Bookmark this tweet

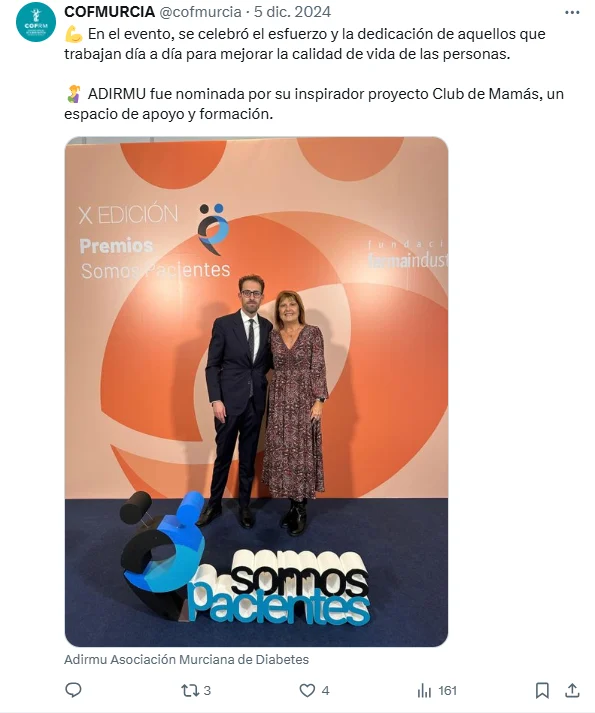[x=542, y=691]
